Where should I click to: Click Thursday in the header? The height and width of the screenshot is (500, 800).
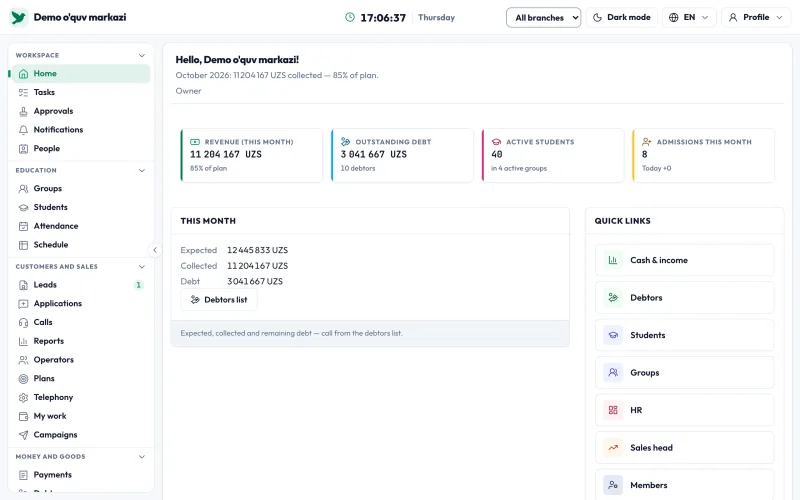[436, 17]
